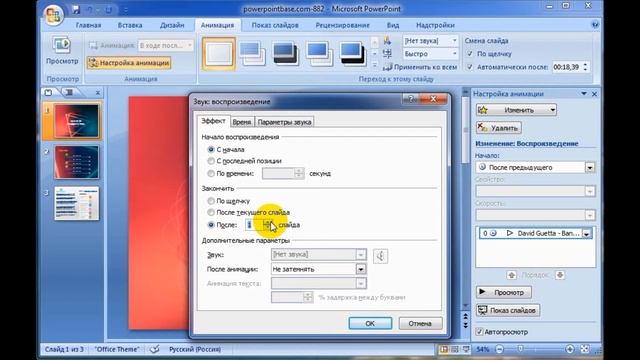Screen dimensions: 640x360
Task: Move animation down in order
Action: pos(560,275)
